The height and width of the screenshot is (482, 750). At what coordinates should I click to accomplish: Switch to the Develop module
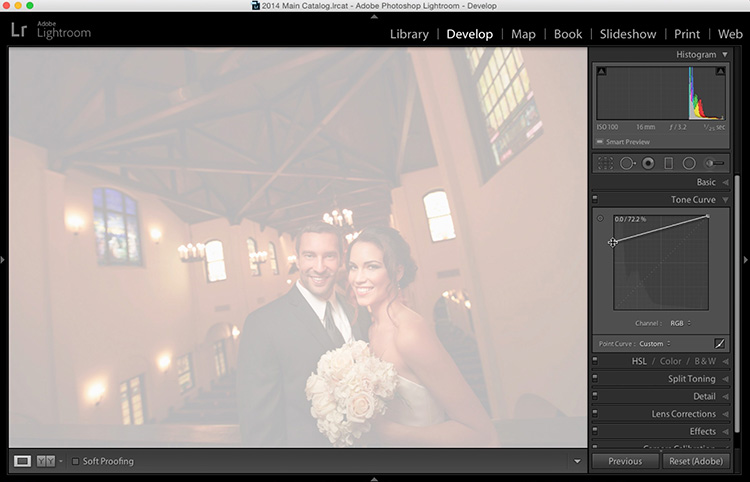469,34
